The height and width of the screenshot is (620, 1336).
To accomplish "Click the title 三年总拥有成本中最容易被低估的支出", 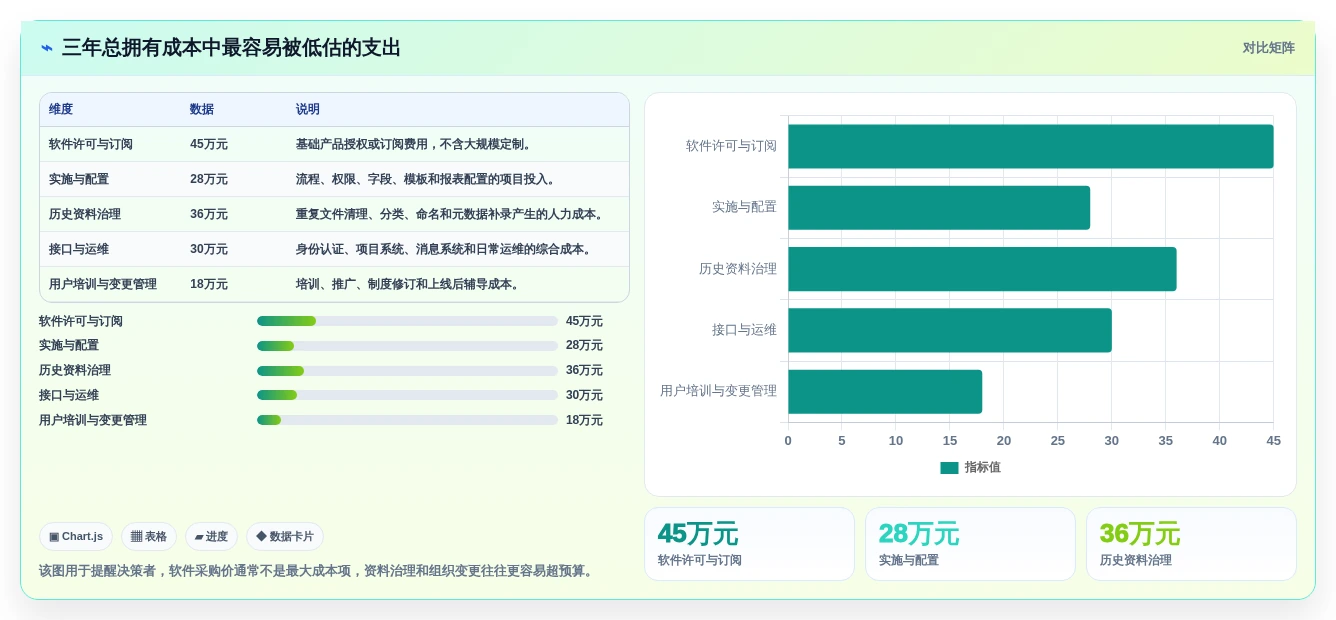I will pyautogui.click(x=231, y=48).
